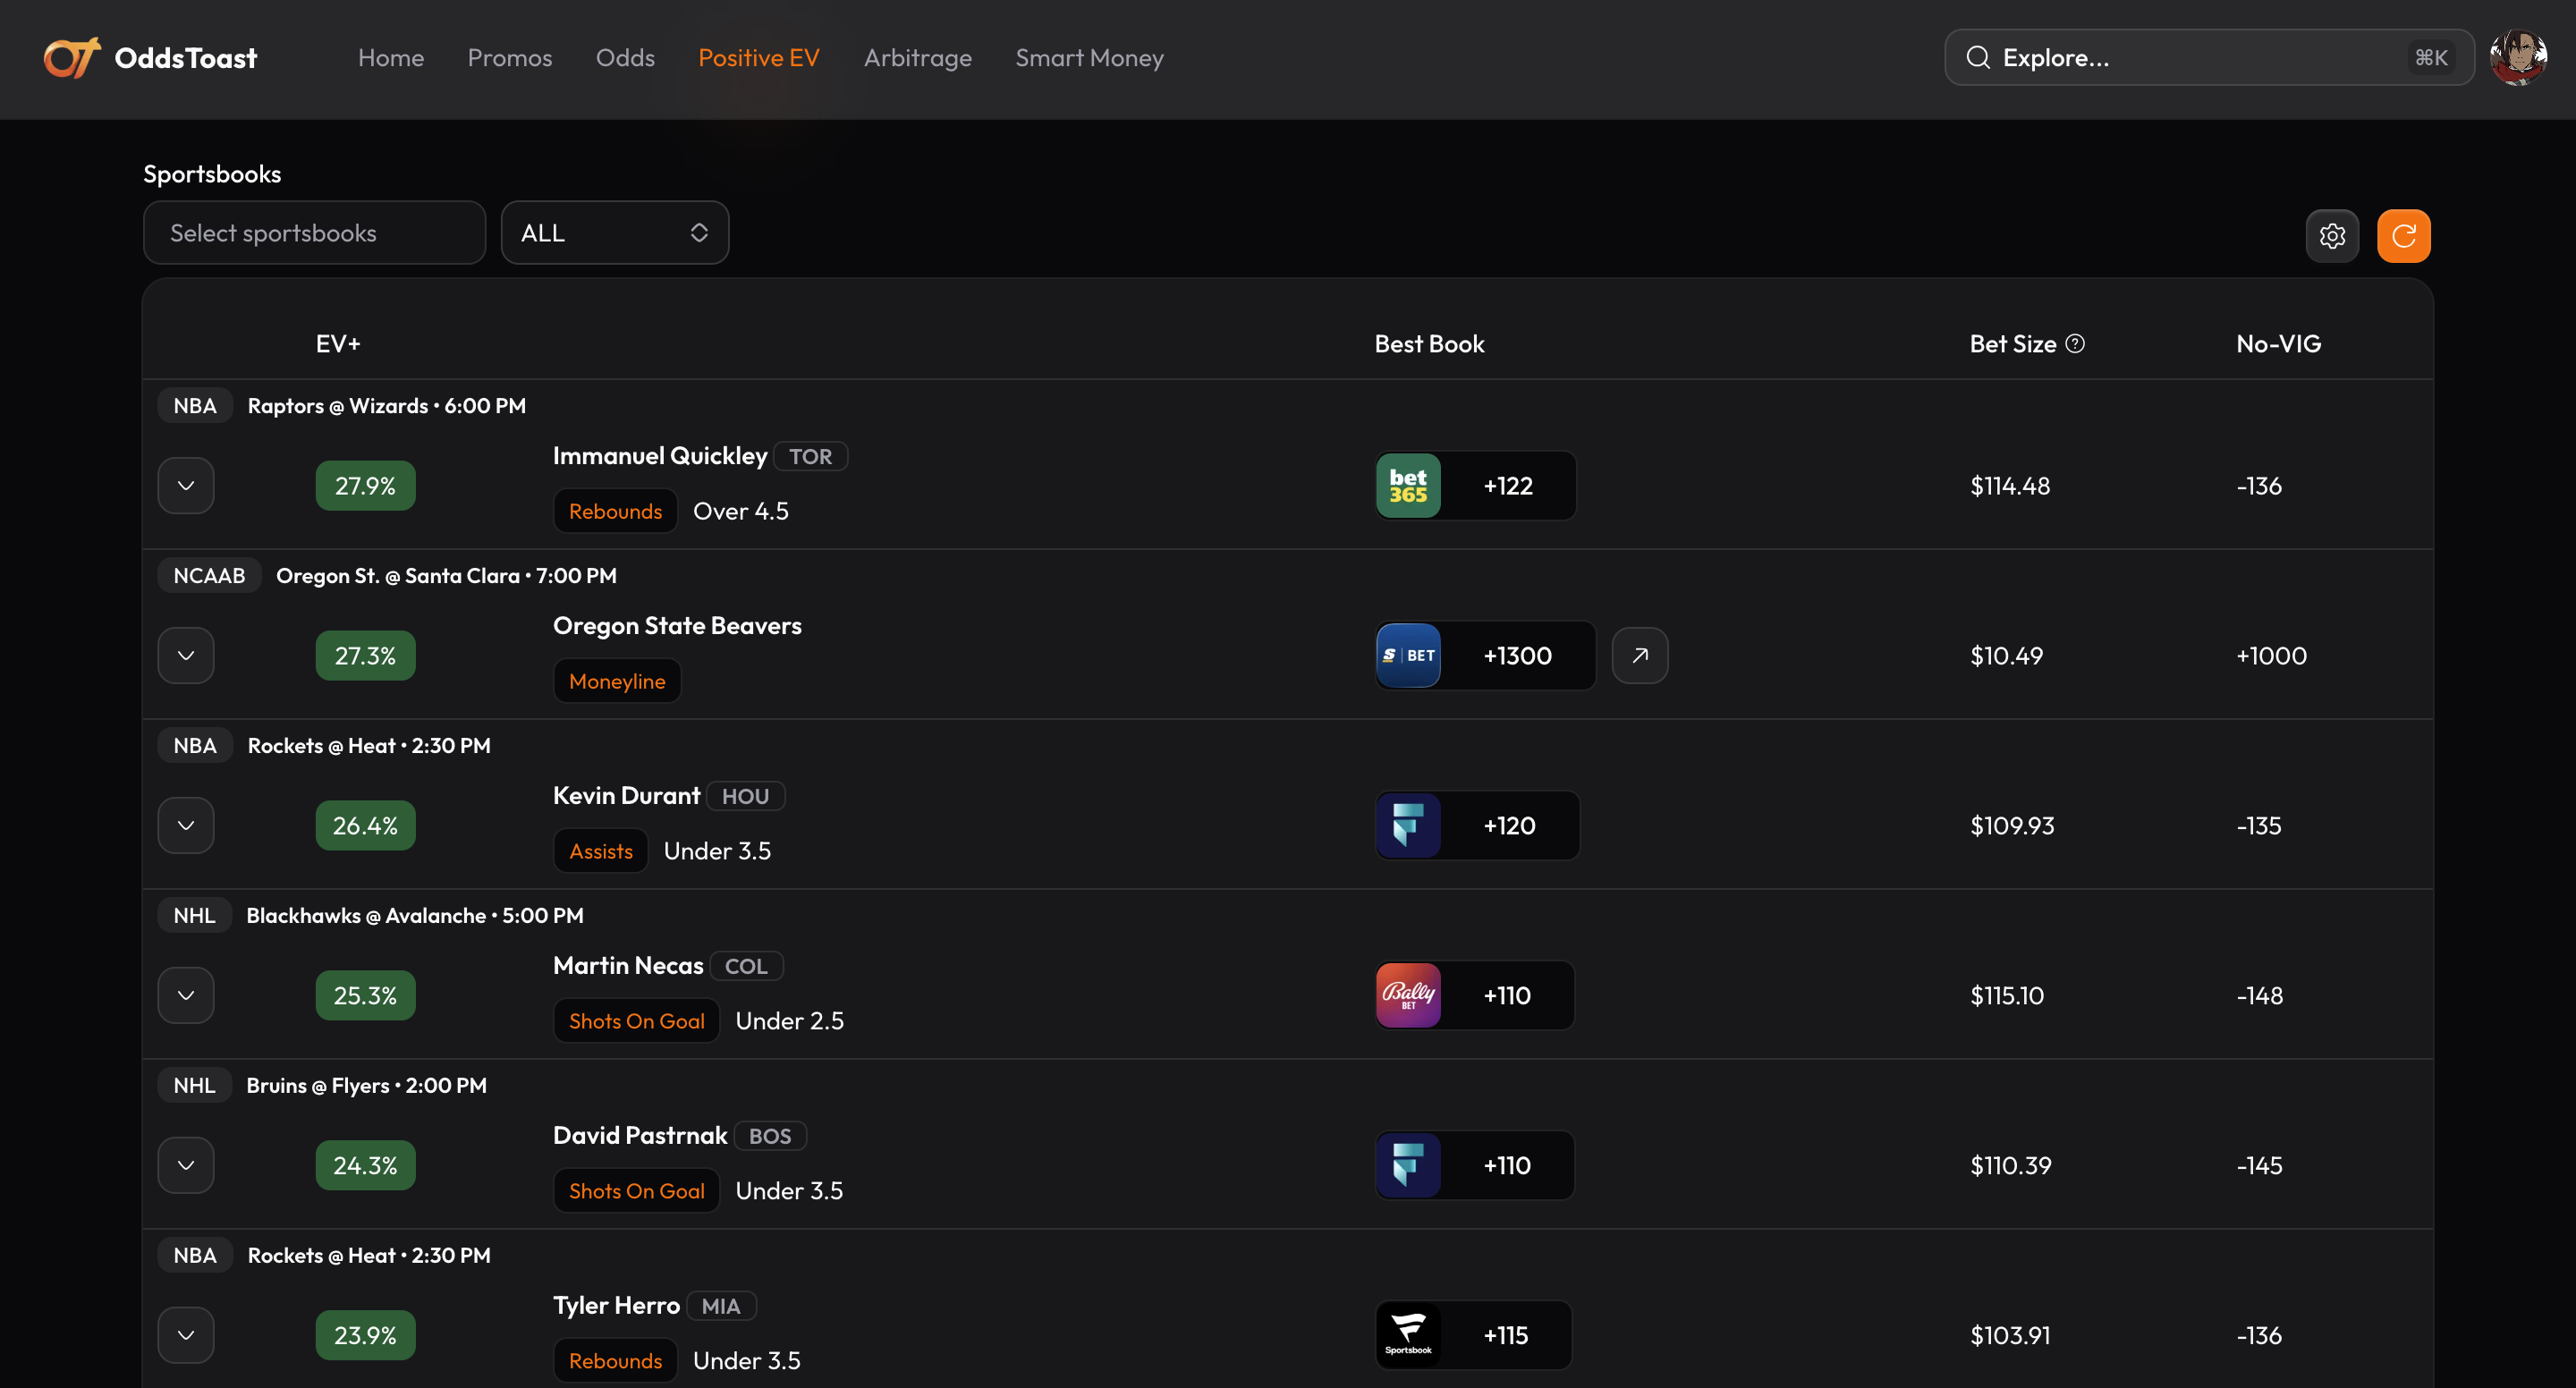
Task: Click the search magnifier icon
Action: pos(1977,58)
